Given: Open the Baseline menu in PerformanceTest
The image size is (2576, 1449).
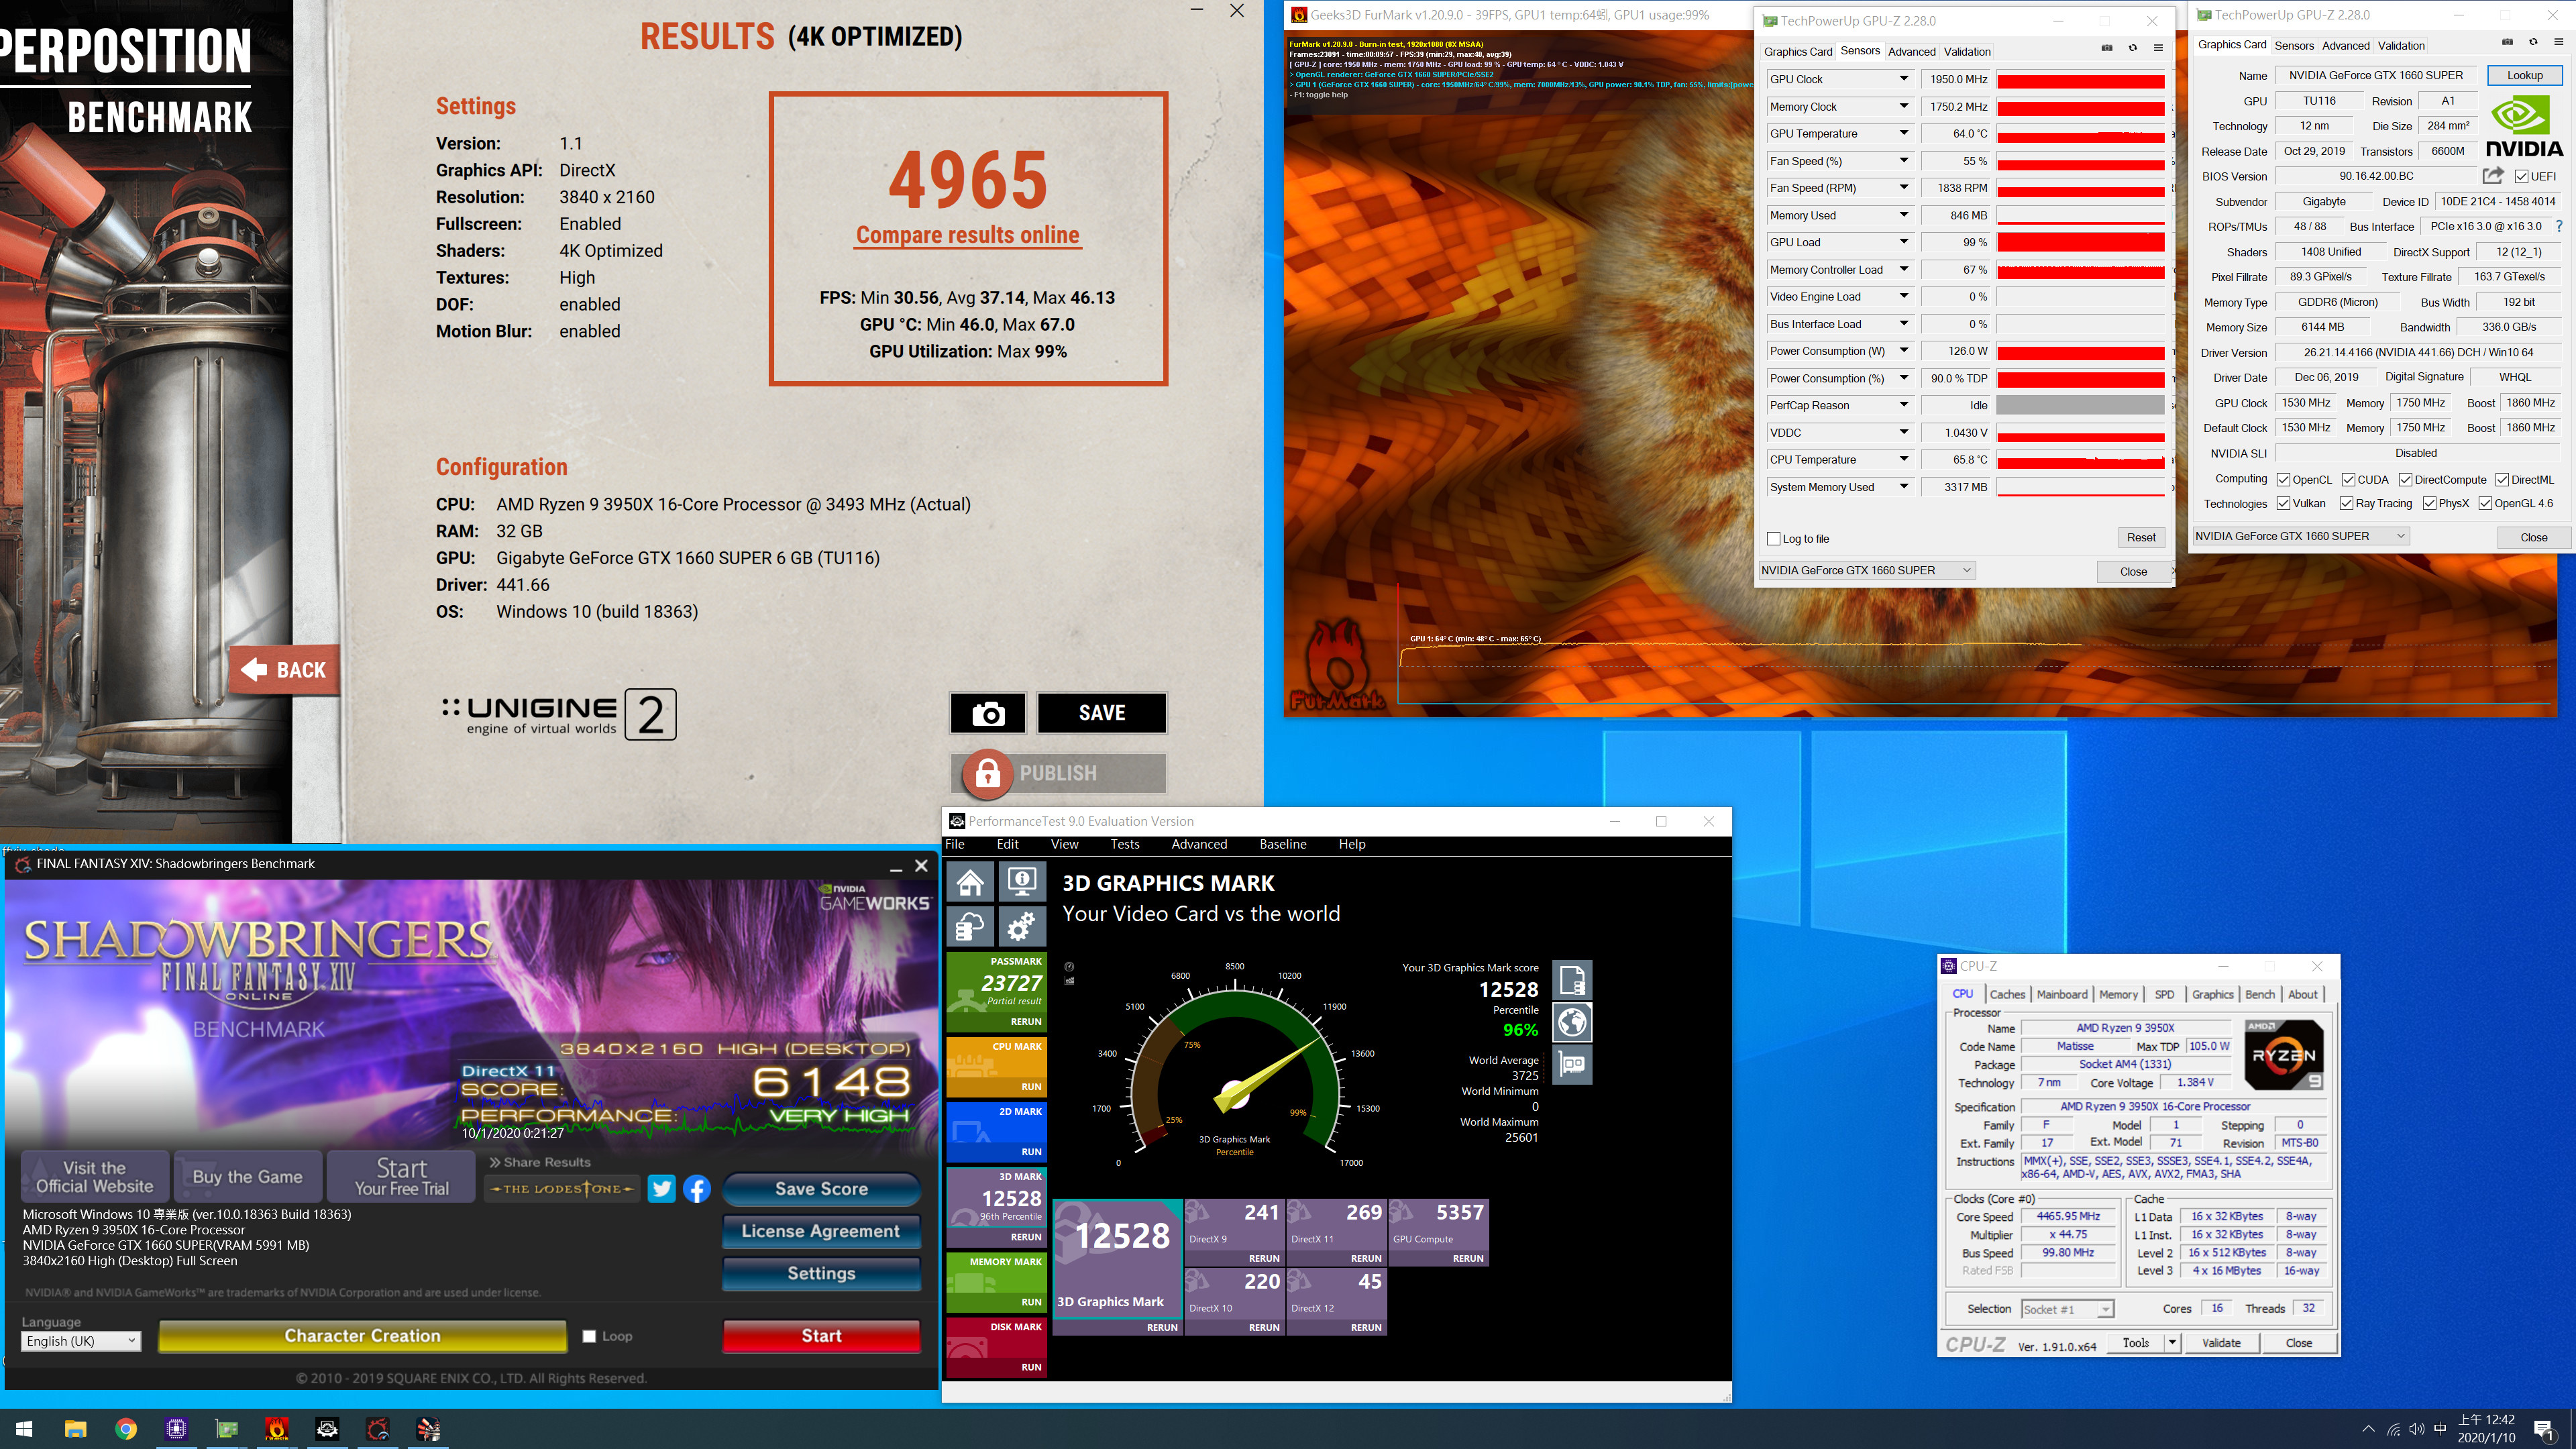Looking at the screenshot, I should point(1283,844).
